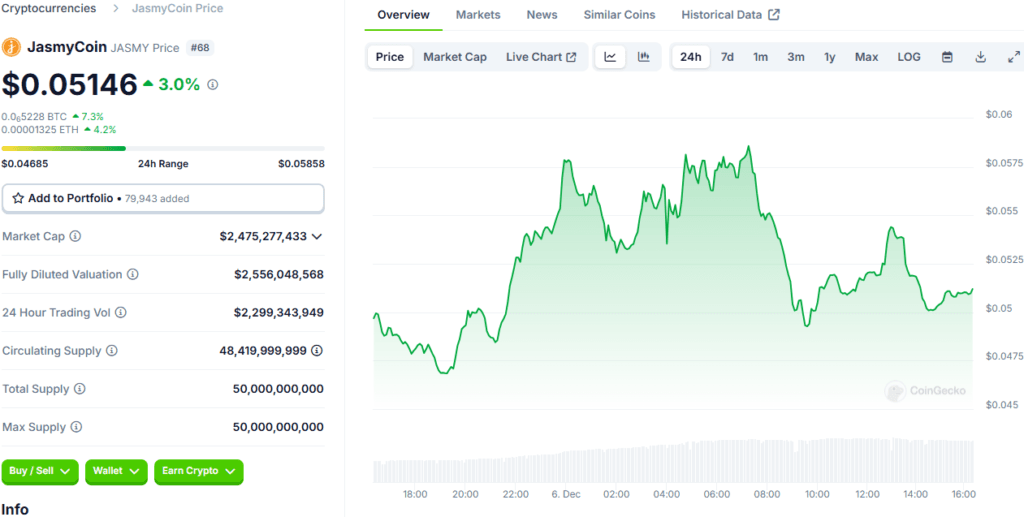1024x517 pixels.
Task: Open the Earn Crypto dropdown
Action: (x=199, y=471)
